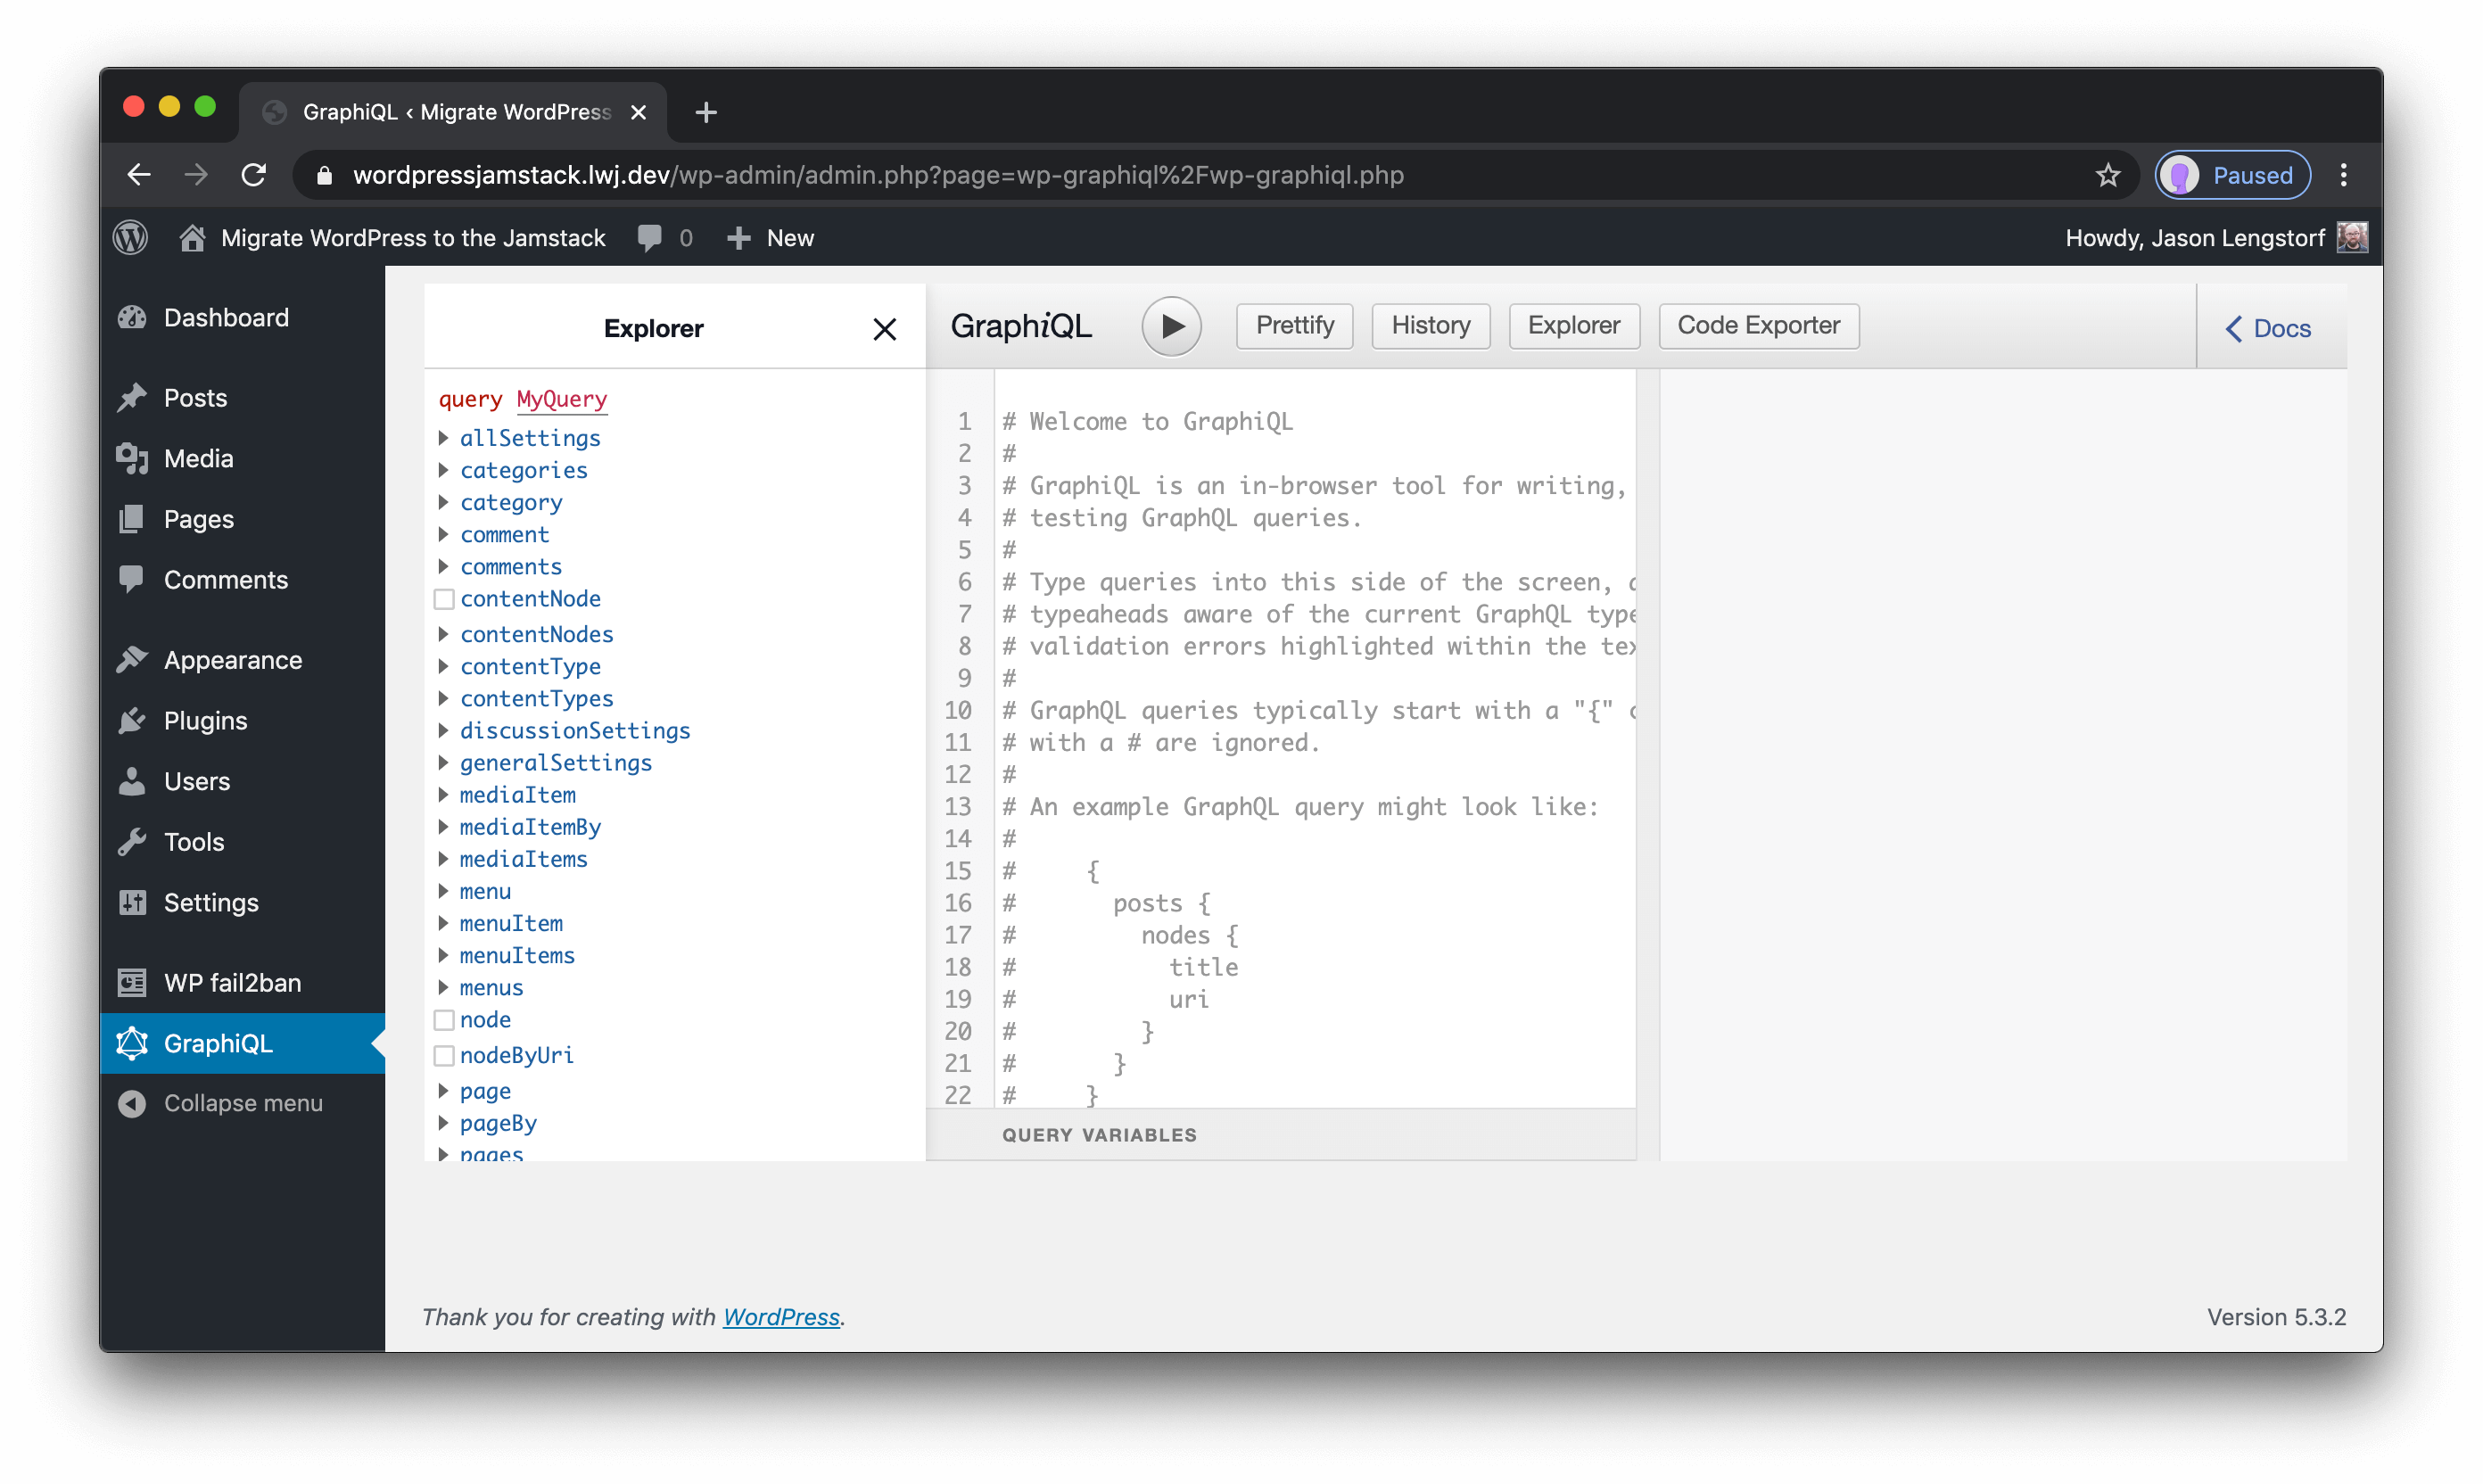
Task: Select the Posts menu item
Action: click(x=196, y=398)
